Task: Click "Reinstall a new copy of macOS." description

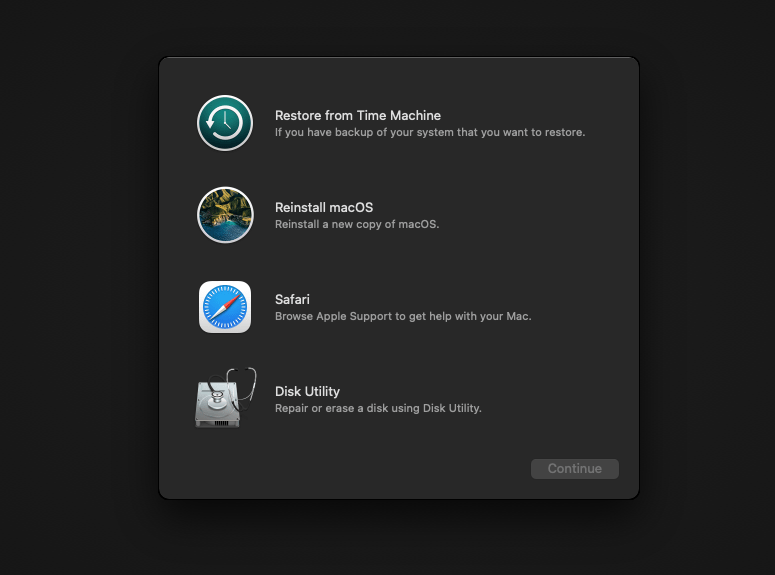Action: tap(357, 224)
